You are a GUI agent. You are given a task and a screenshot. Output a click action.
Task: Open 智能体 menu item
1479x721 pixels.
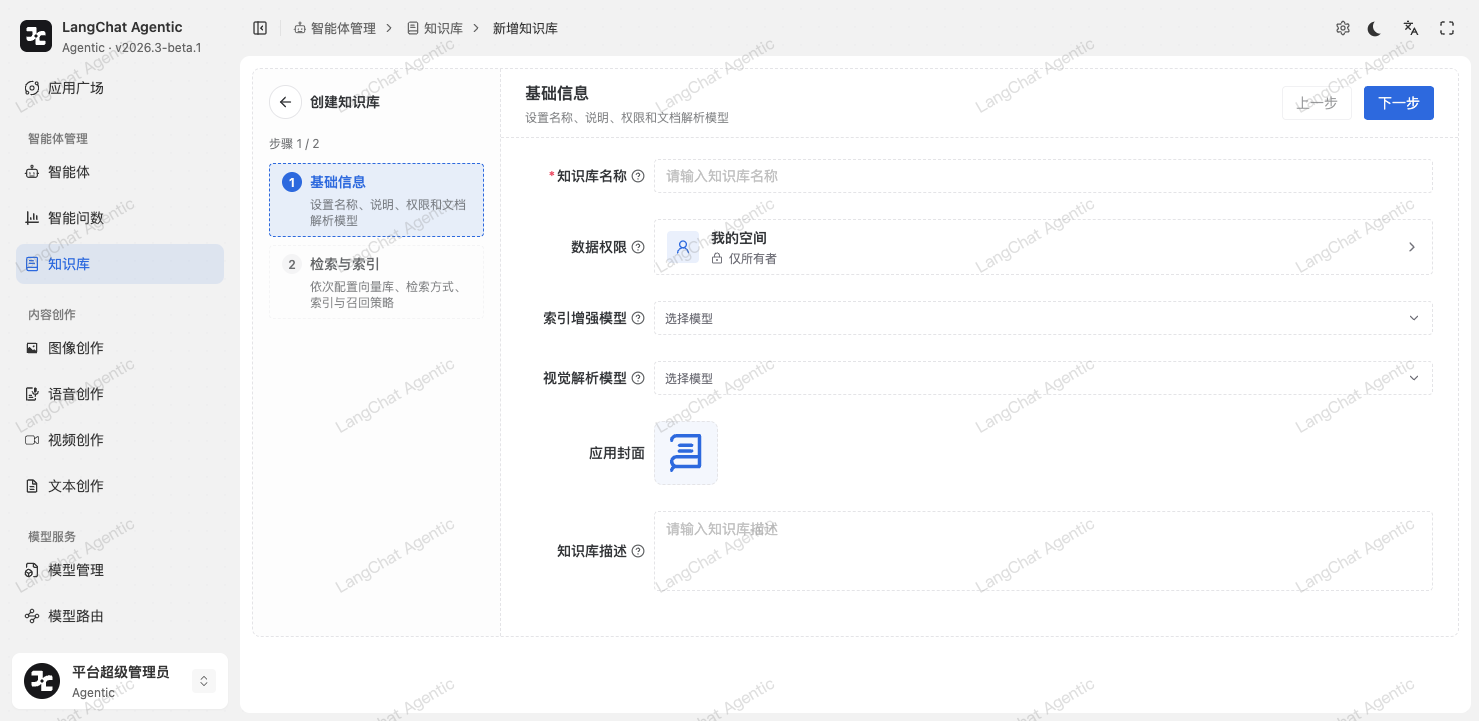click(x=120, y=172)
